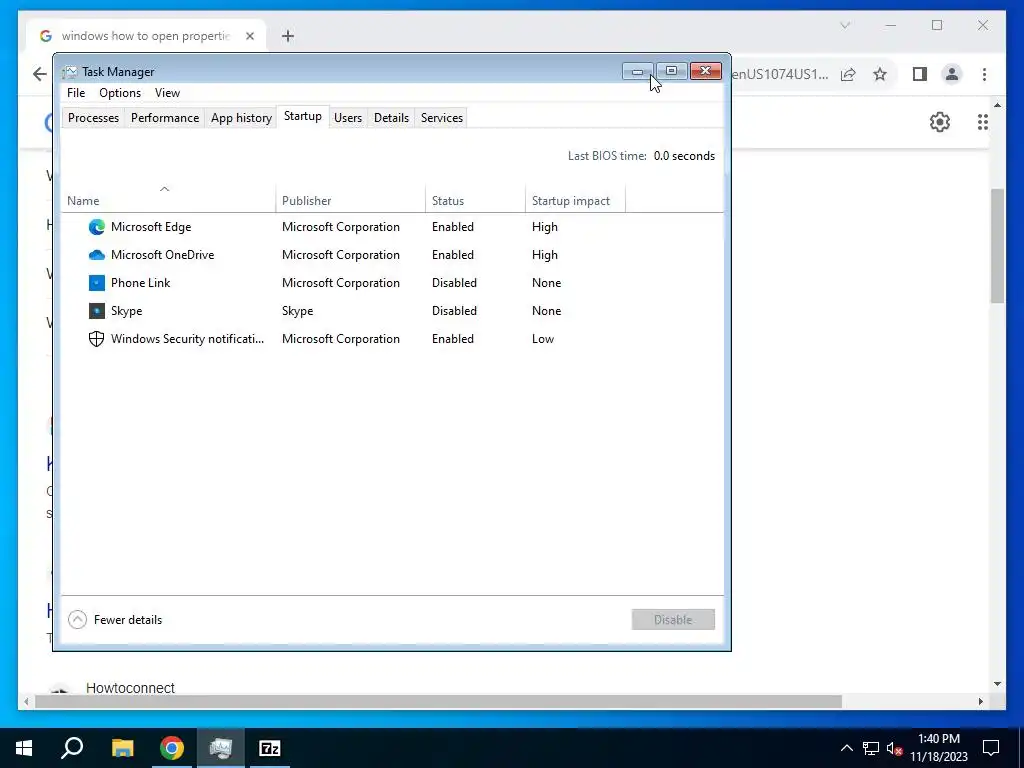This screenshot has width=1024, height=768.
Task: Click the clock and date in taskbar
Action: [x=939, y=748]
